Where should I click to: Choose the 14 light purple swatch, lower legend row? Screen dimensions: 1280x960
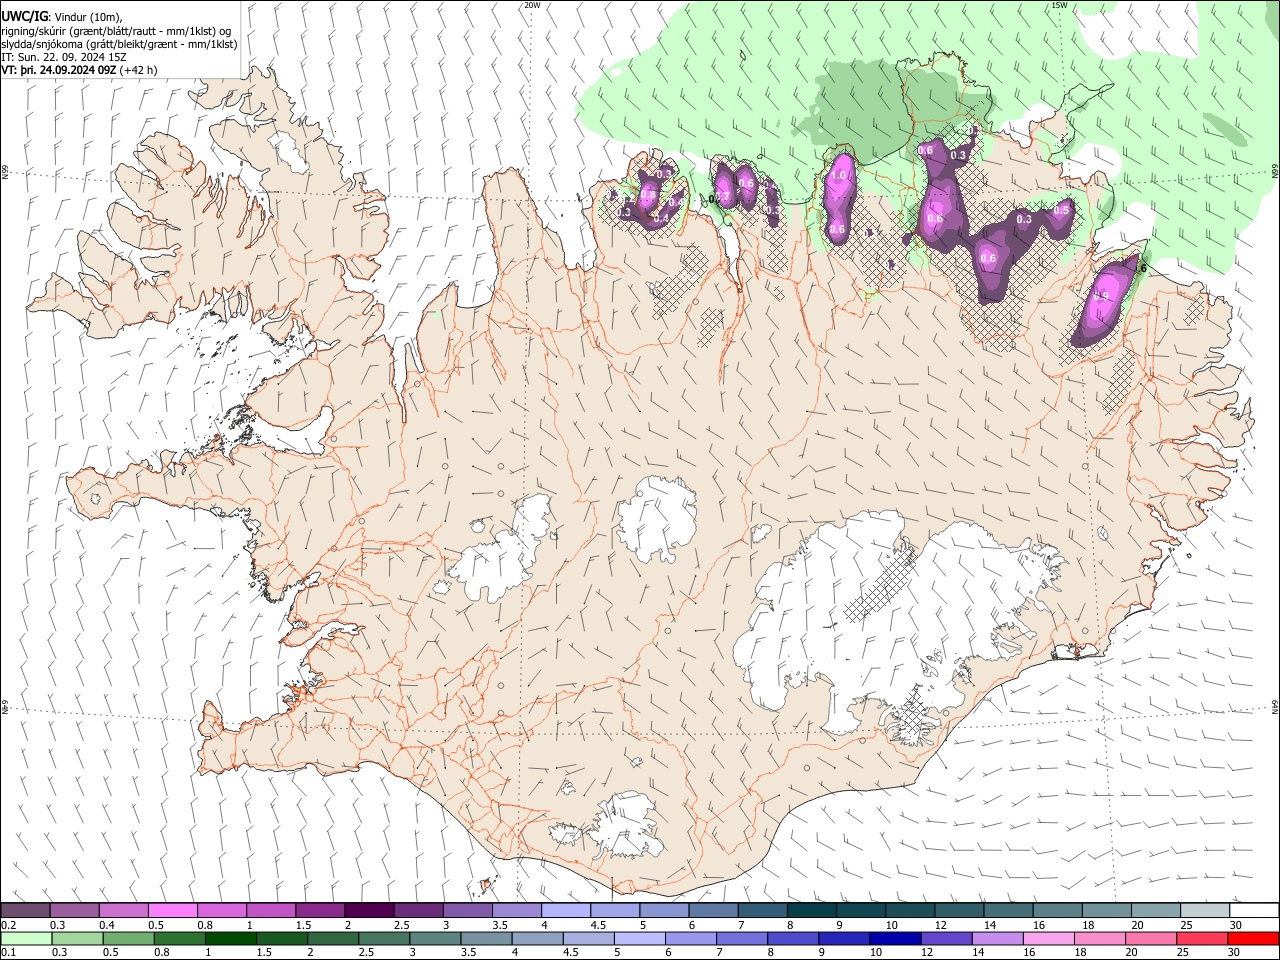pos(997,938)
